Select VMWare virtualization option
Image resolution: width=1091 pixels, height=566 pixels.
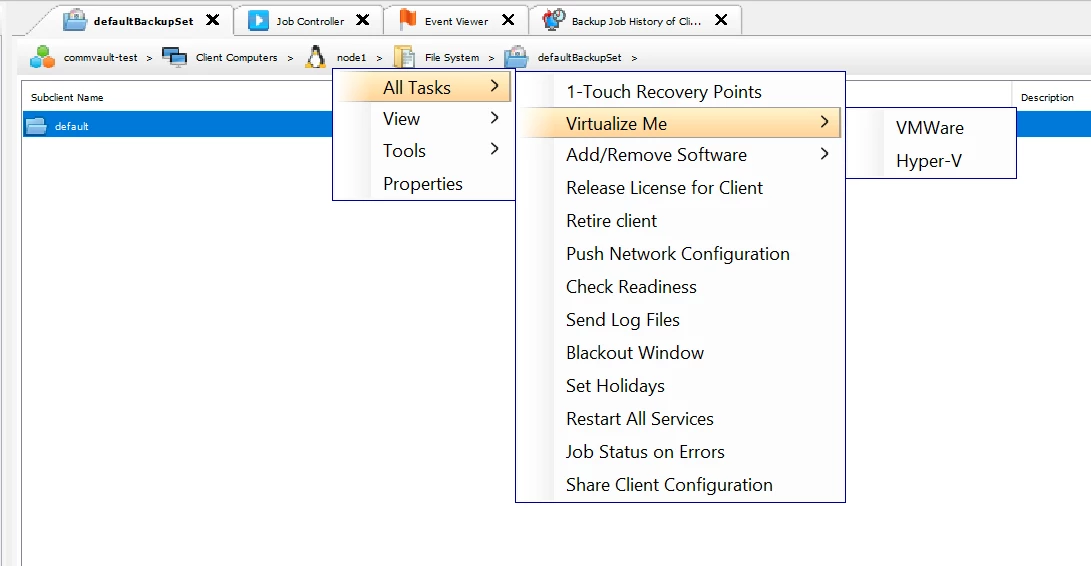[x=931, y=127]
